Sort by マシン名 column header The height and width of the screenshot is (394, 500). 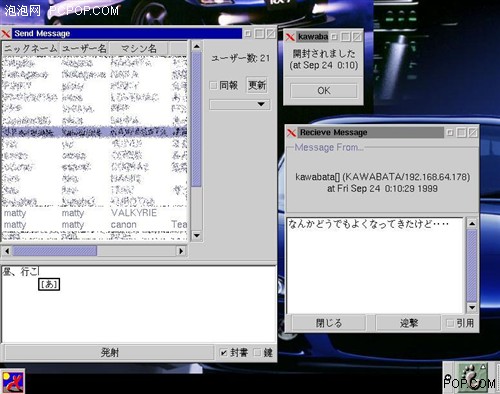pyautogui.click(x=139, y=49)
